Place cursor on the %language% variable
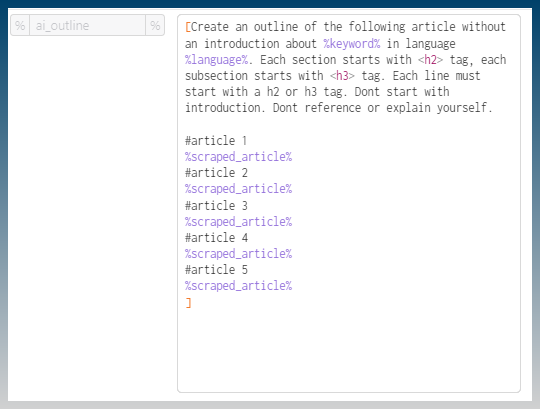 click(x=216, y=60)
